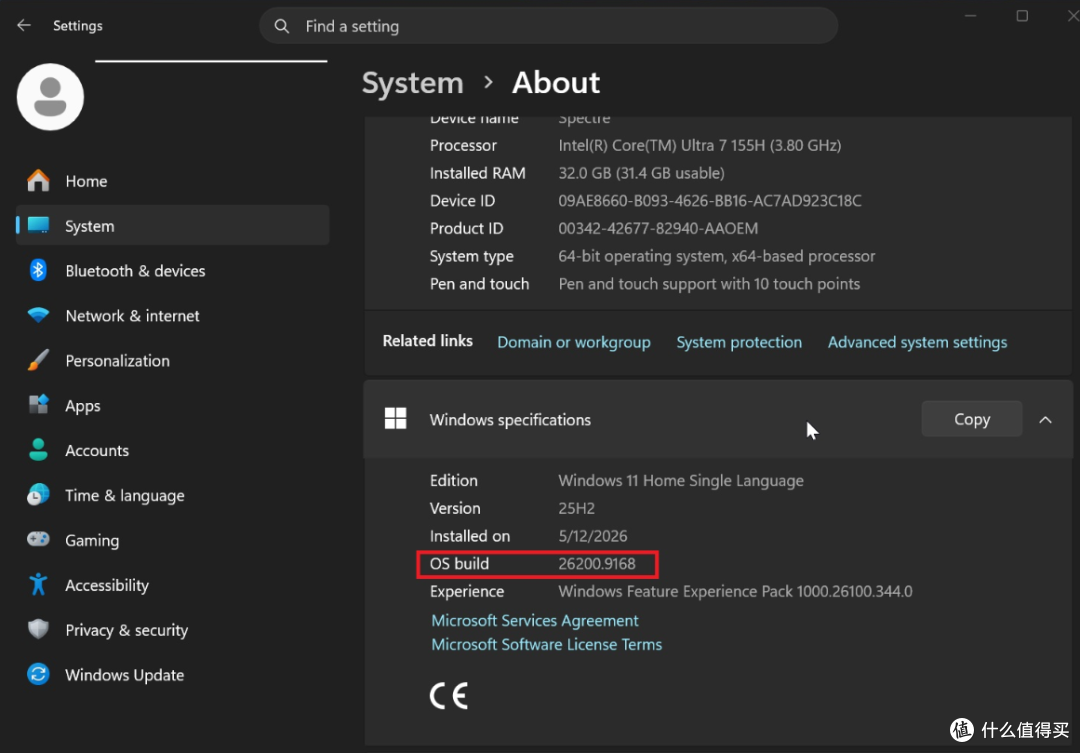Open Advanced system settings link

tap(917, 342)
